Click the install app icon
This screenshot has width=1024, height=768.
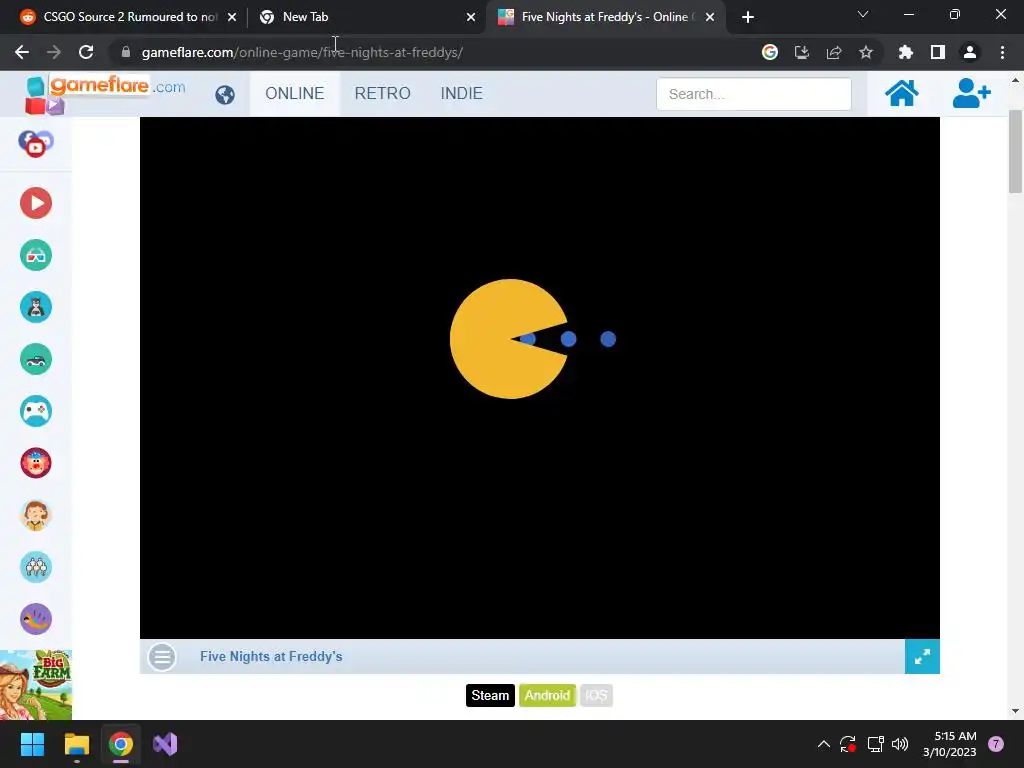tap(802, 52)
